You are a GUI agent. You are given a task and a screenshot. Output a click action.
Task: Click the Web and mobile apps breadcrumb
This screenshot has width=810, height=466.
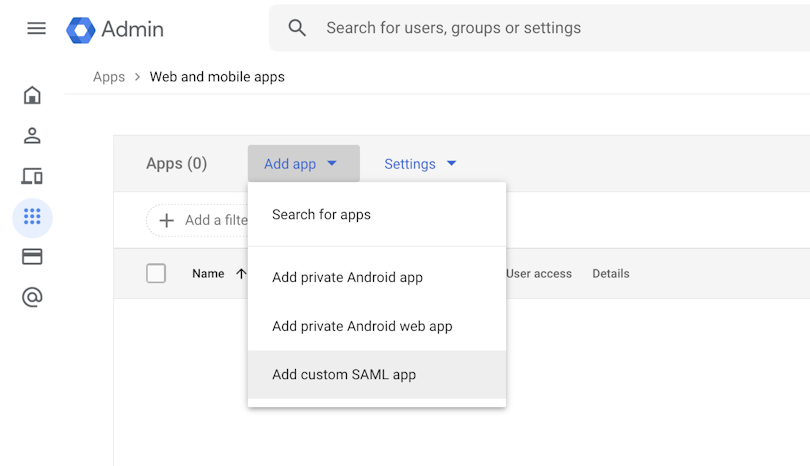coord(217,77)
